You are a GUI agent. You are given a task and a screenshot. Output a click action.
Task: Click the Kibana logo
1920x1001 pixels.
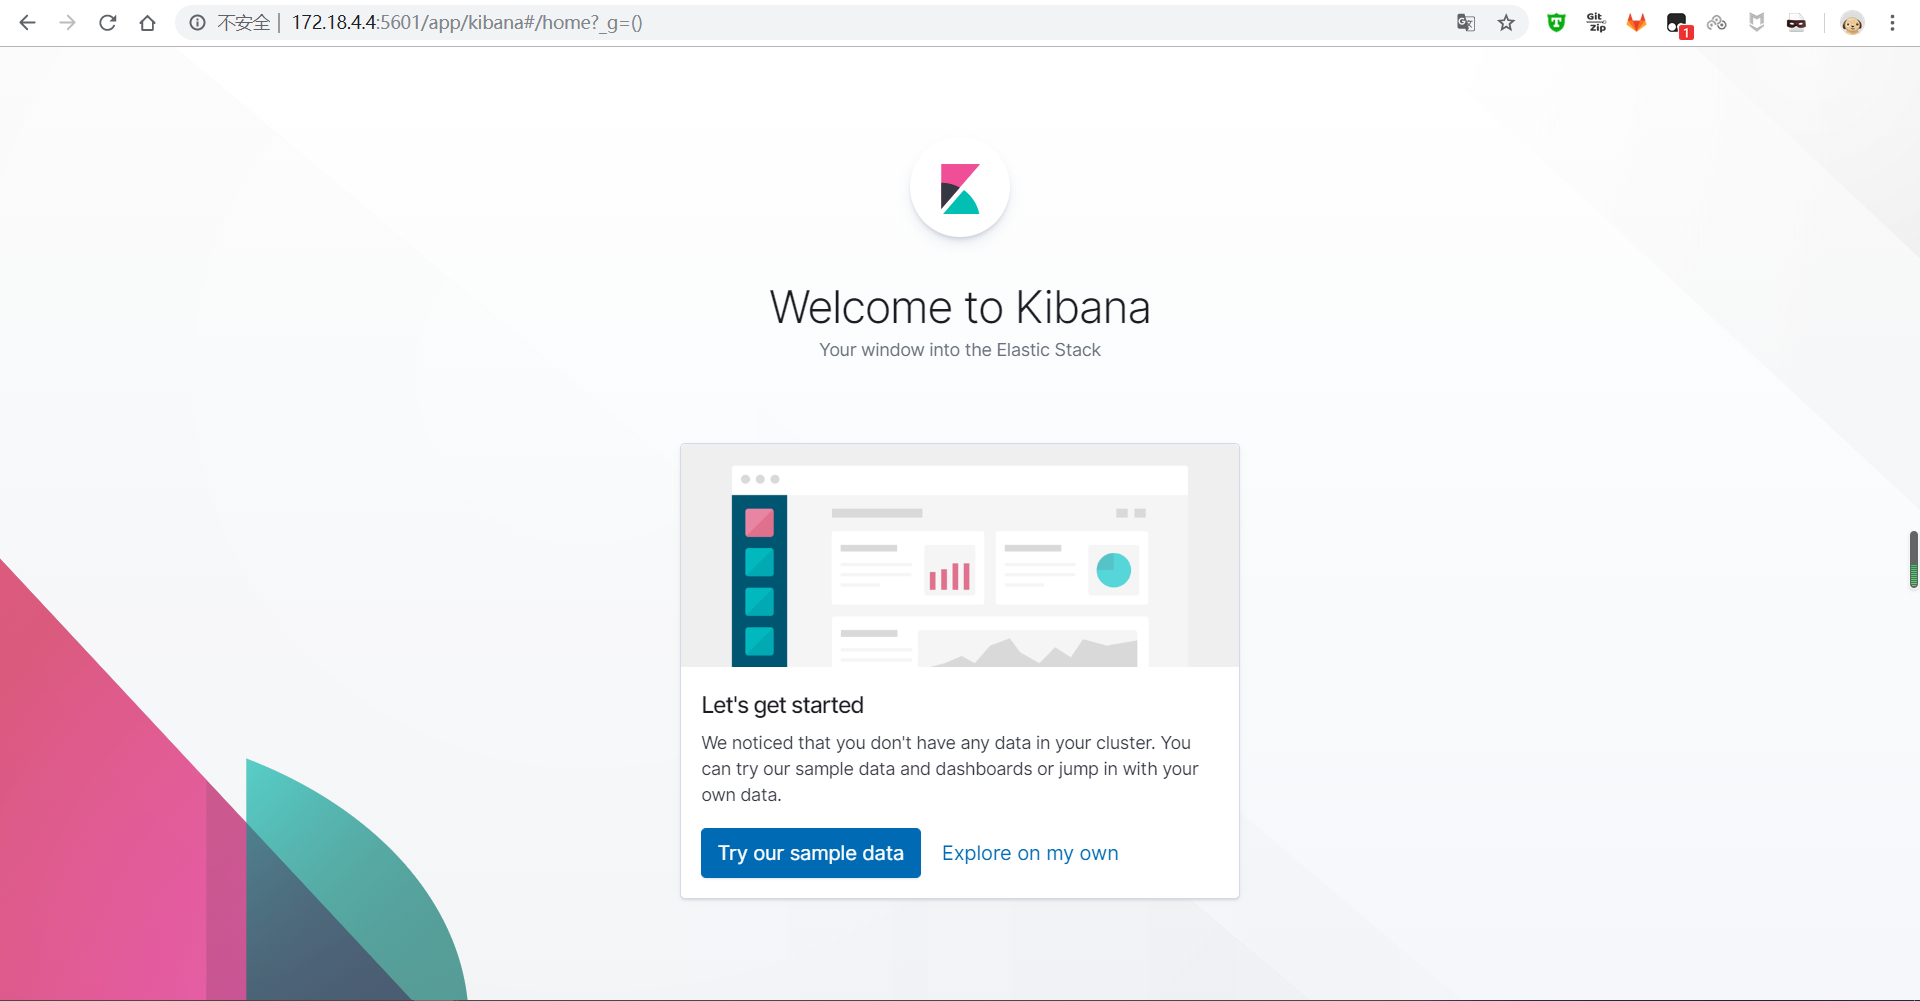coord(960,188)
